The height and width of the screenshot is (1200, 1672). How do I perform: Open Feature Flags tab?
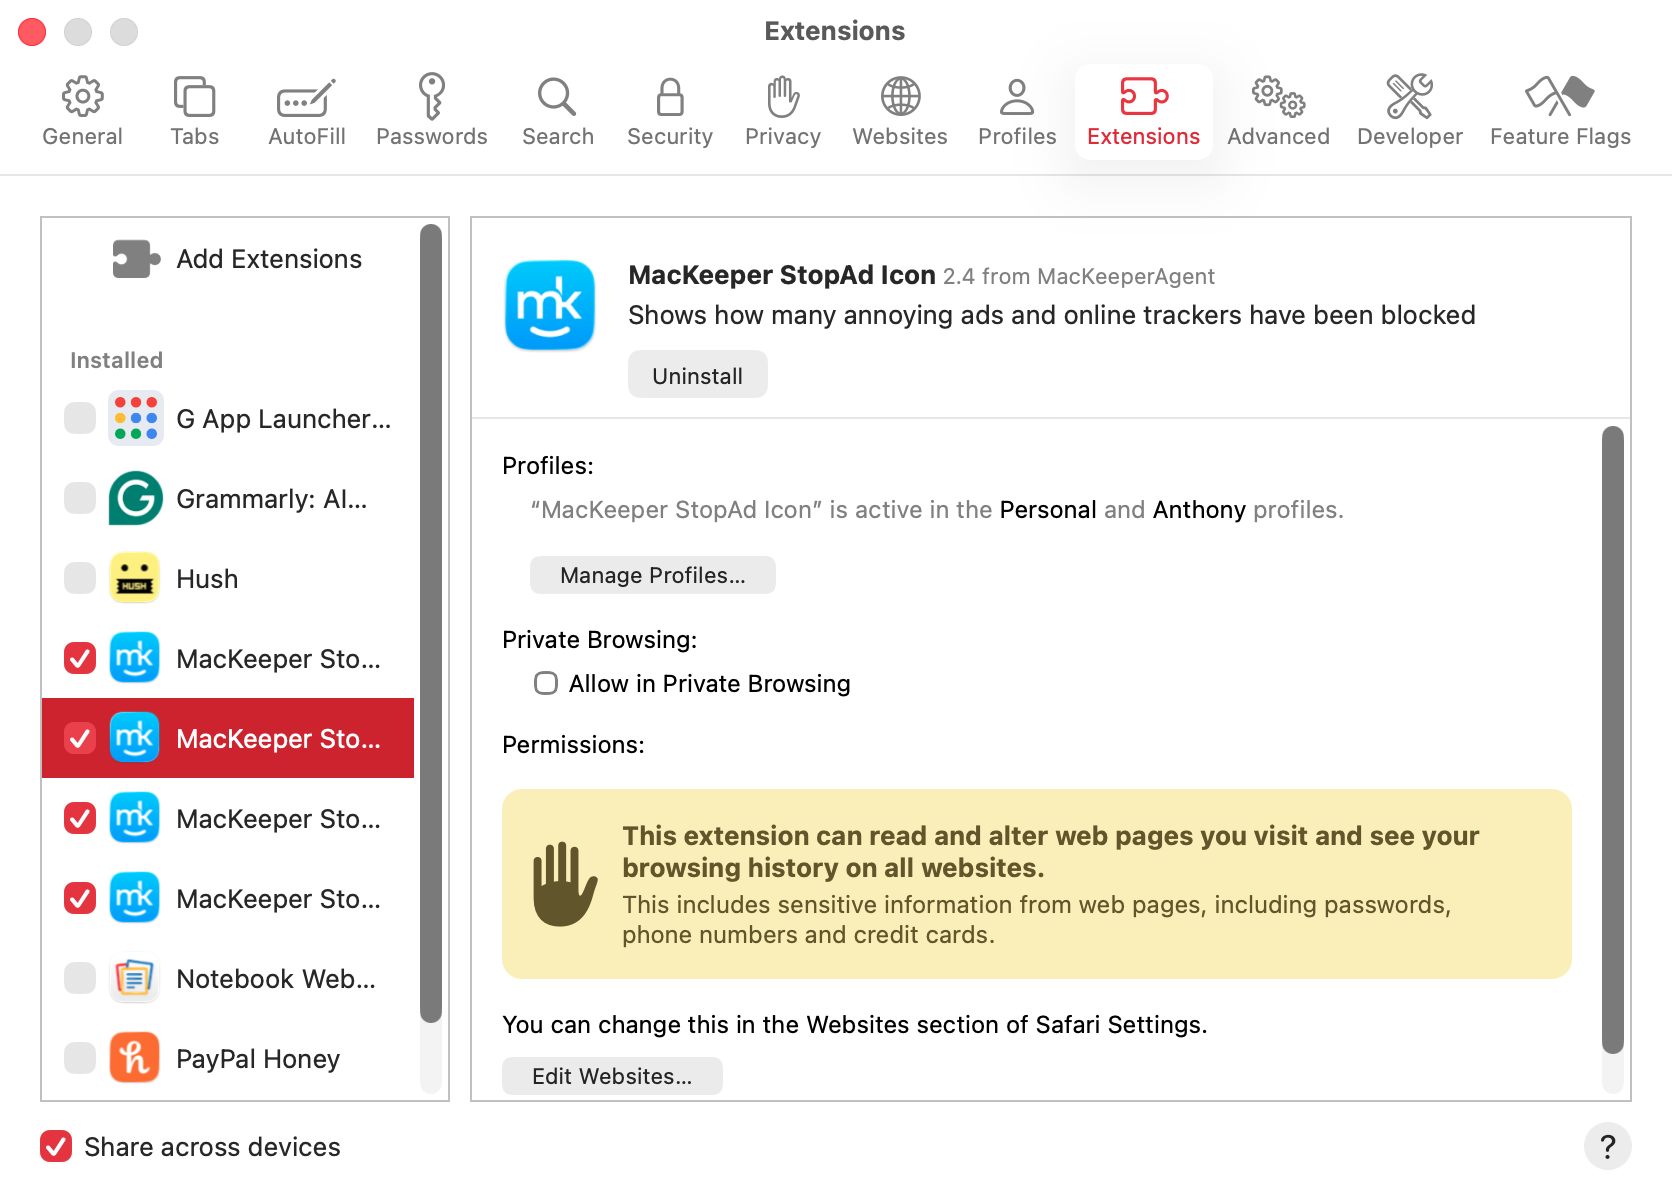tap(1560, 112)
